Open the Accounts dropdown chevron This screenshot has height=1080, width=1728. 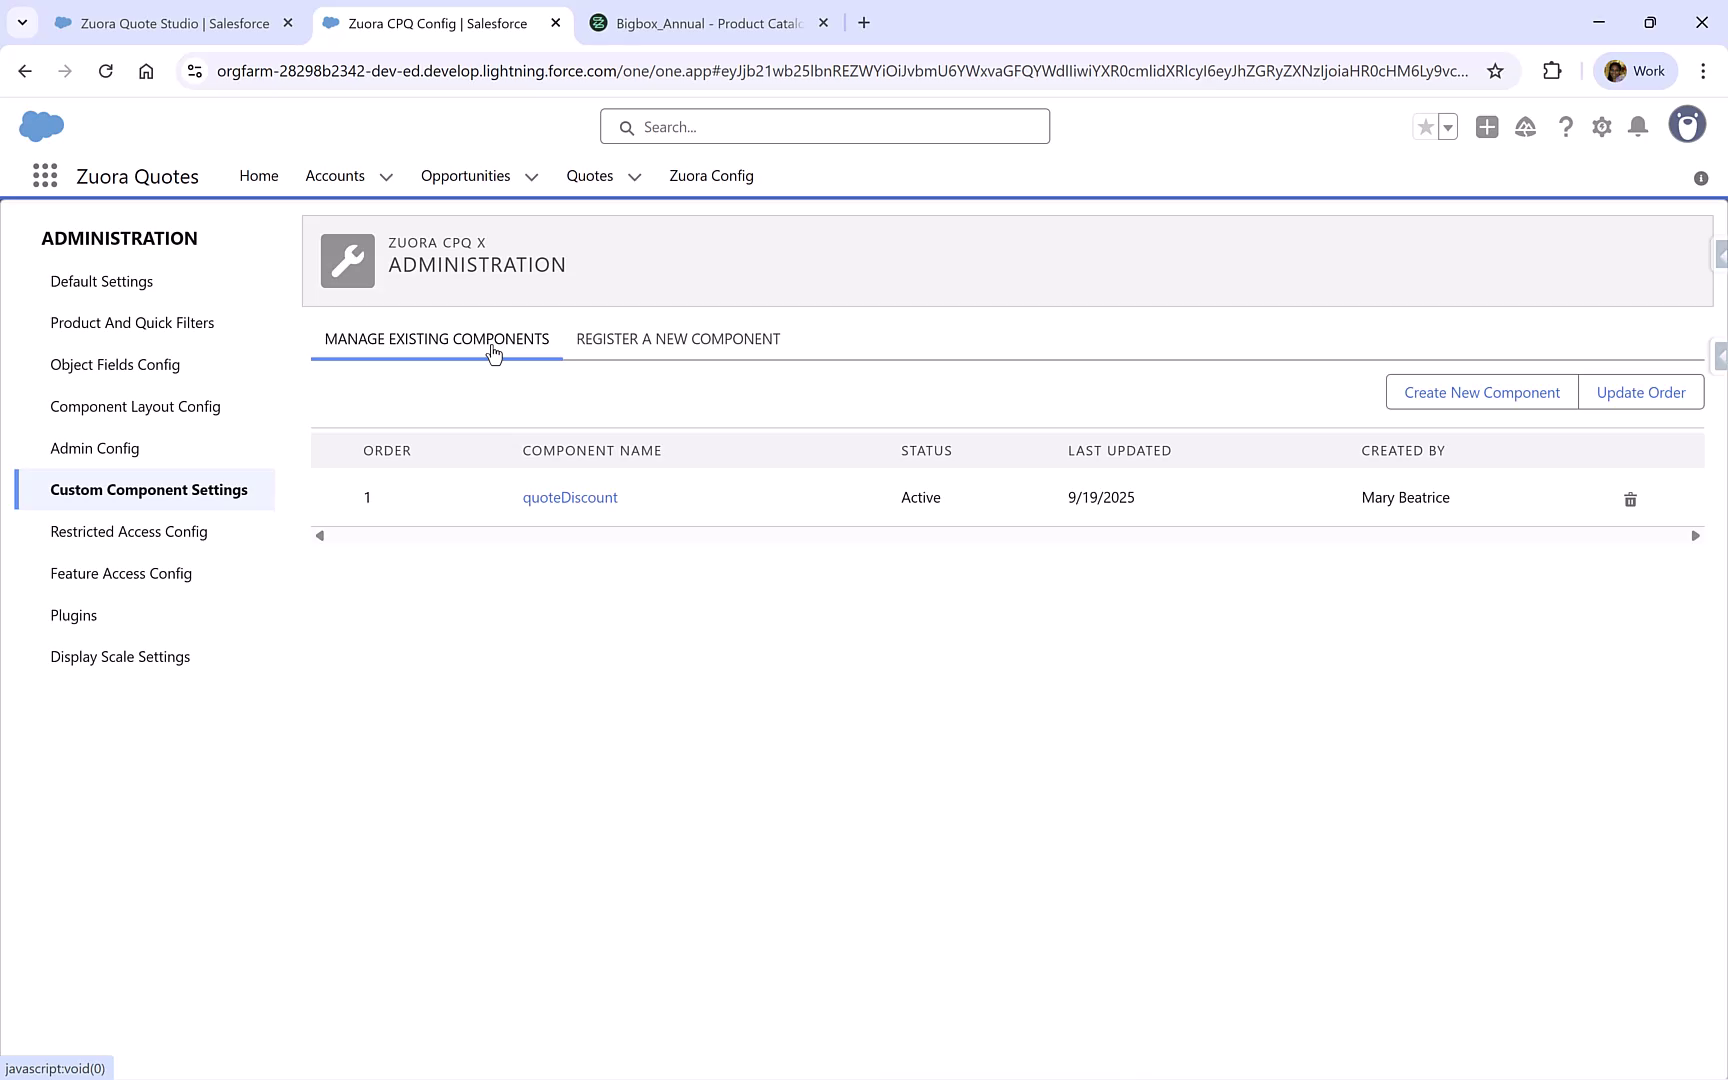(x=386, y=176)
